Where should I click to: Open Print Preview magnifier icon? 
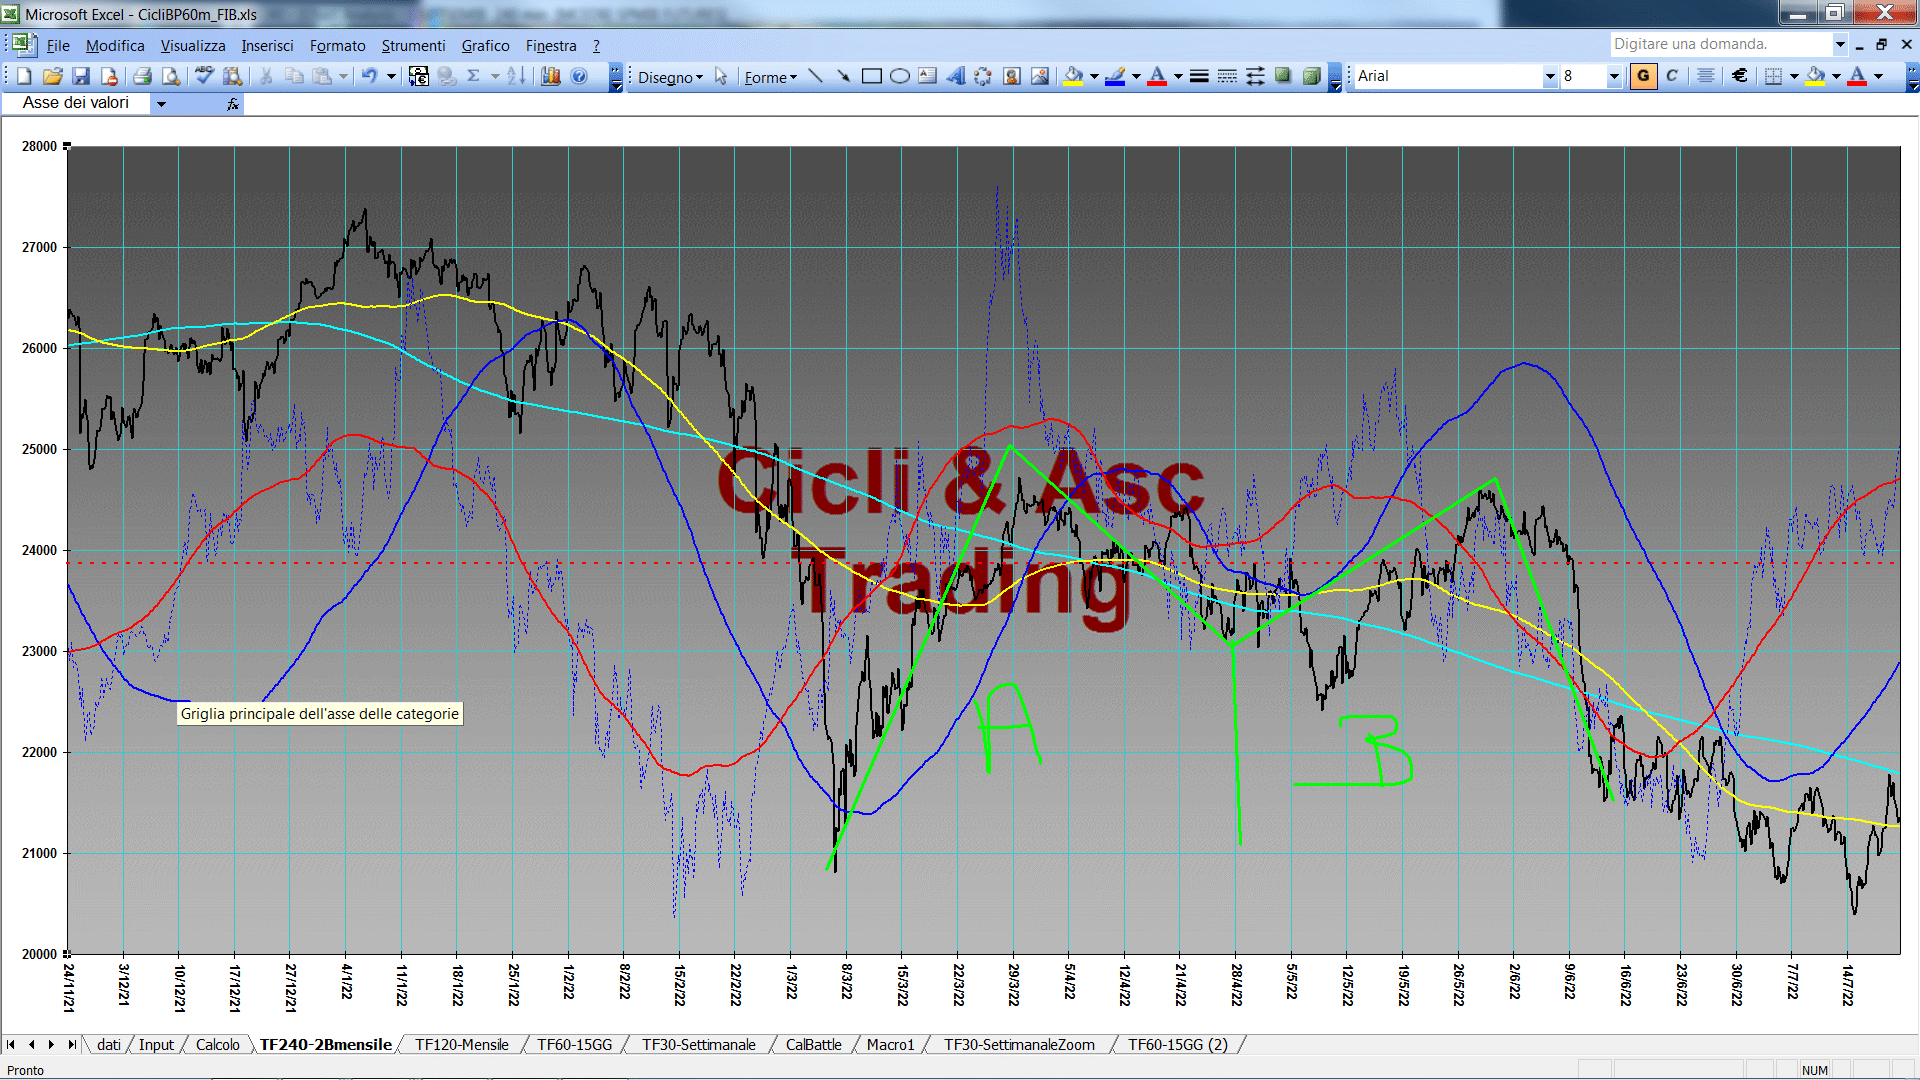(x=171, y=76)
